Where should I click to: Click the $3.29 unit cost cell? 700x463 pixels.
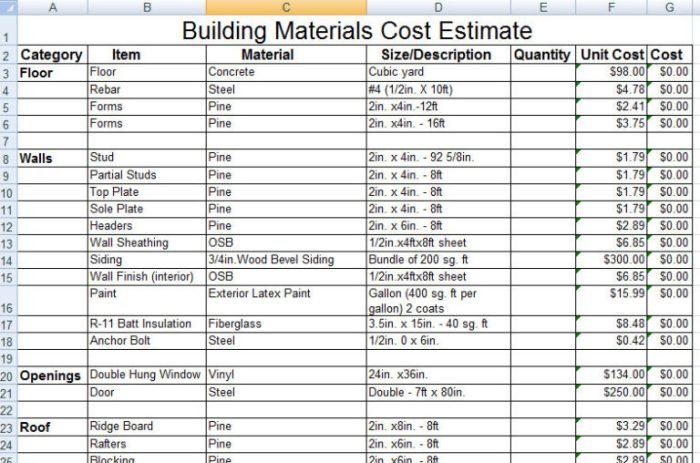pos(611,427)
